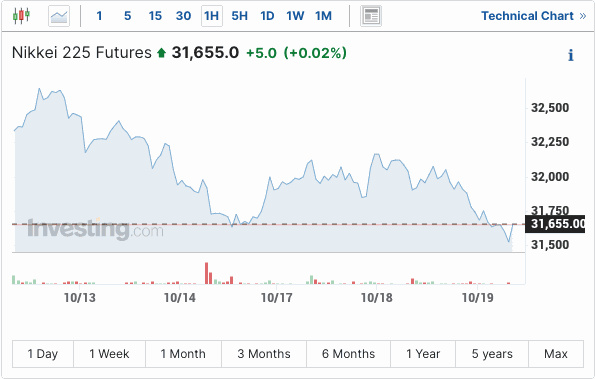
Task: Click the green up arrow beside price
Action: point(162,53)
